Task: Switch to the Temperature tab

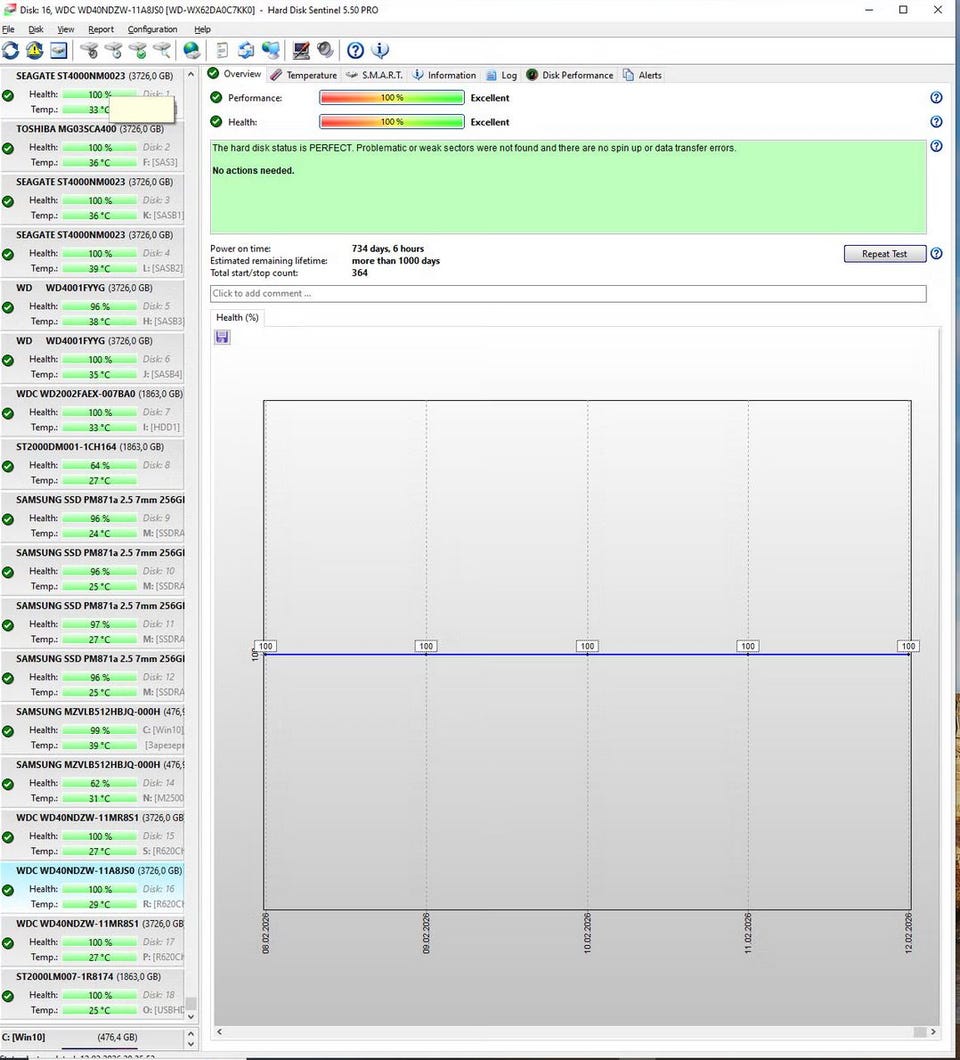Action: tap(304, 75)
